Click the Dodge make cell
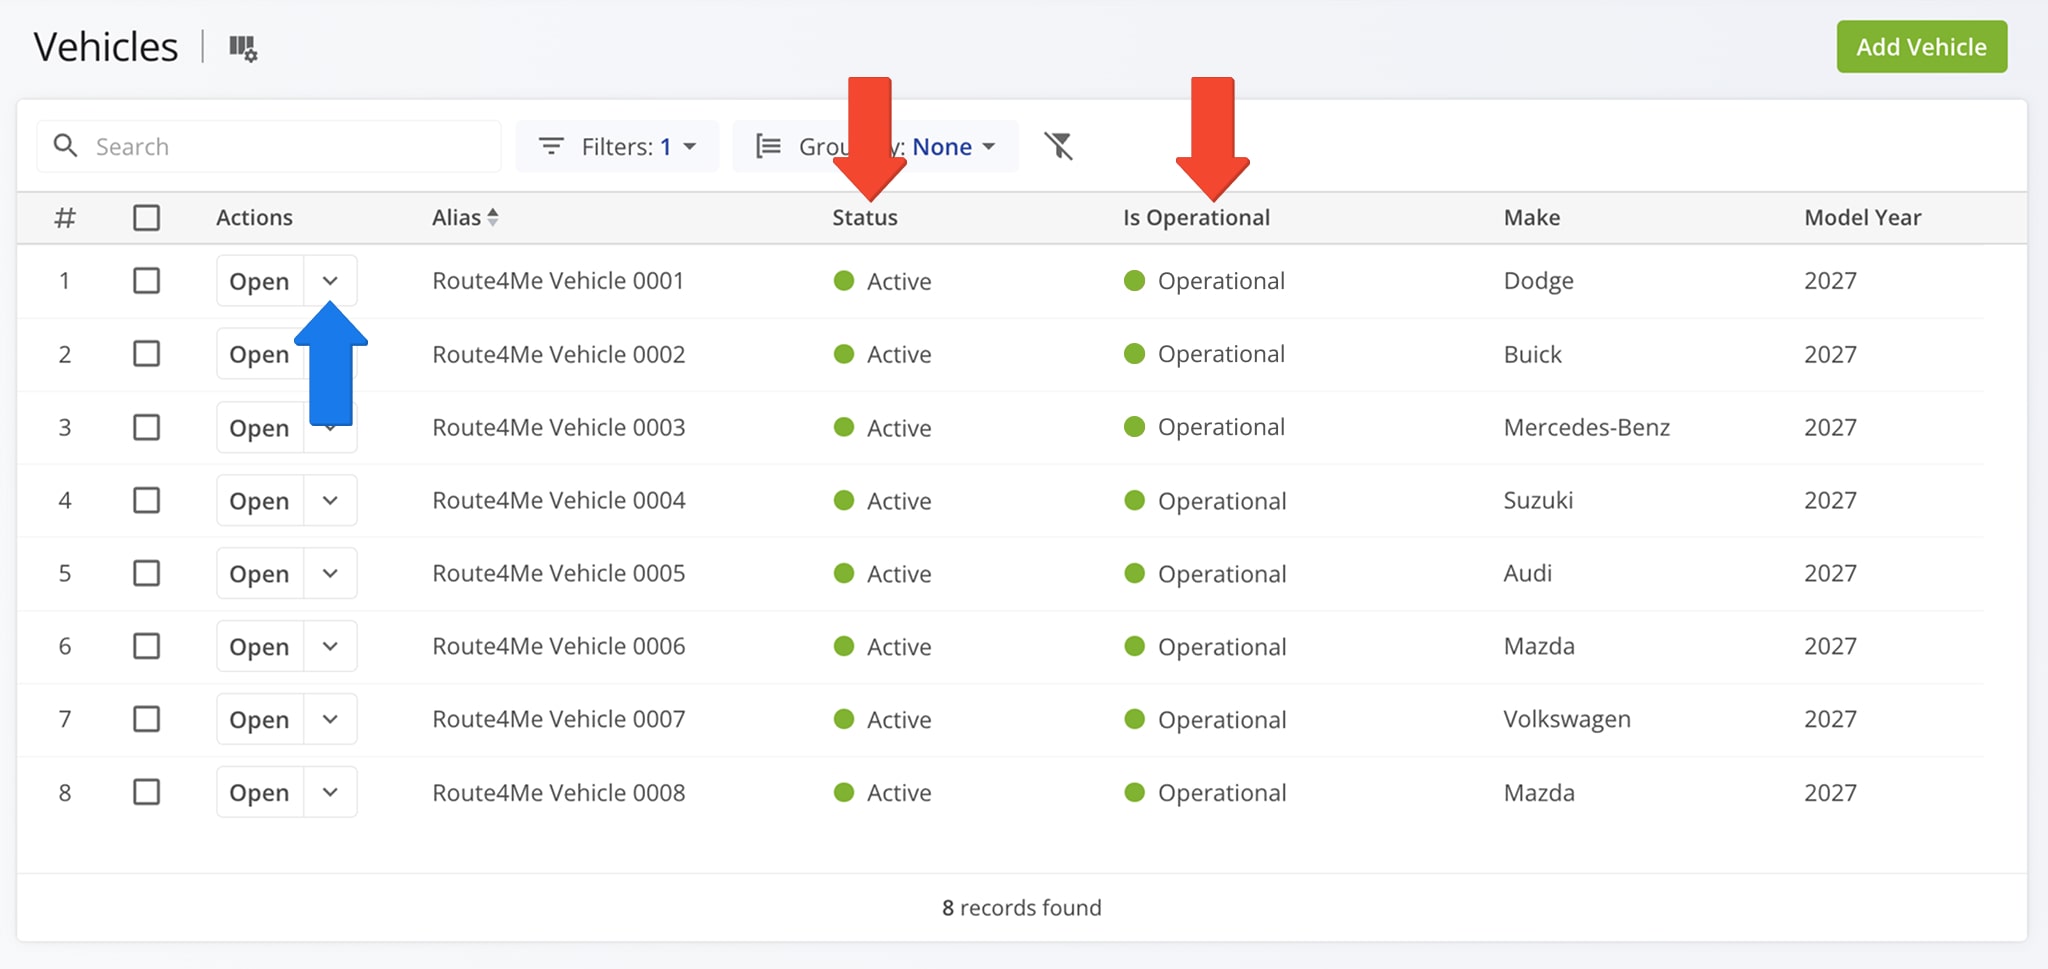The width and height of the screenshot is (2048, 969). coord(1538,281)
